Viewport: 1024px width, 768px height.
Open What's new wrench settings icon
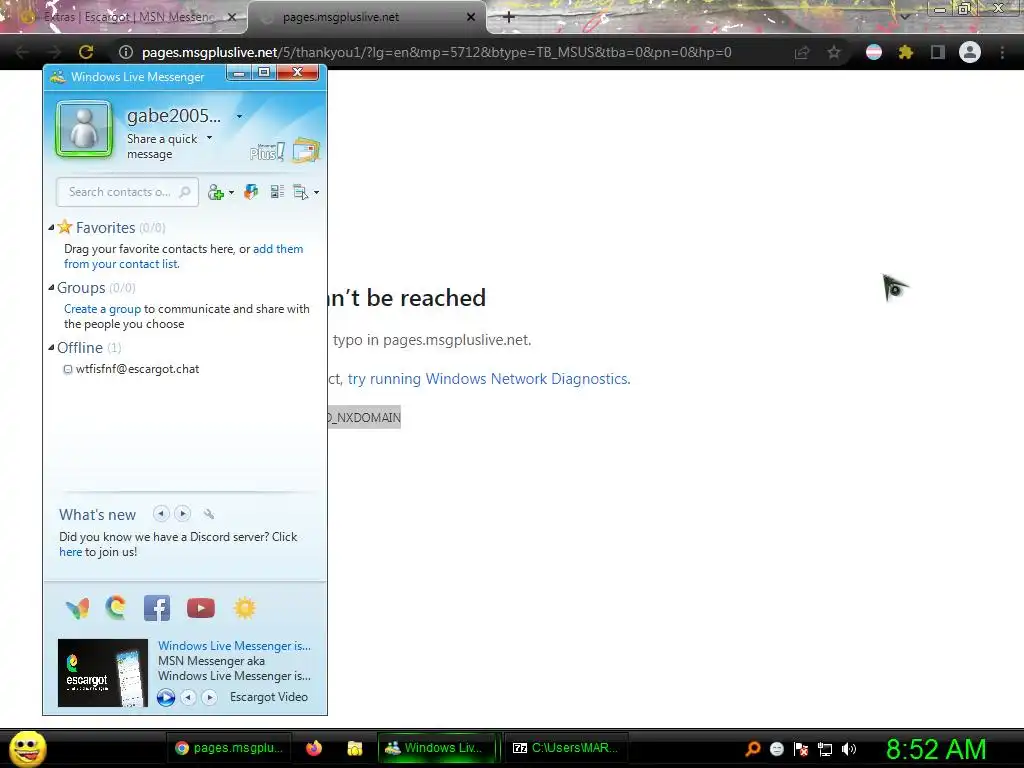209,515
